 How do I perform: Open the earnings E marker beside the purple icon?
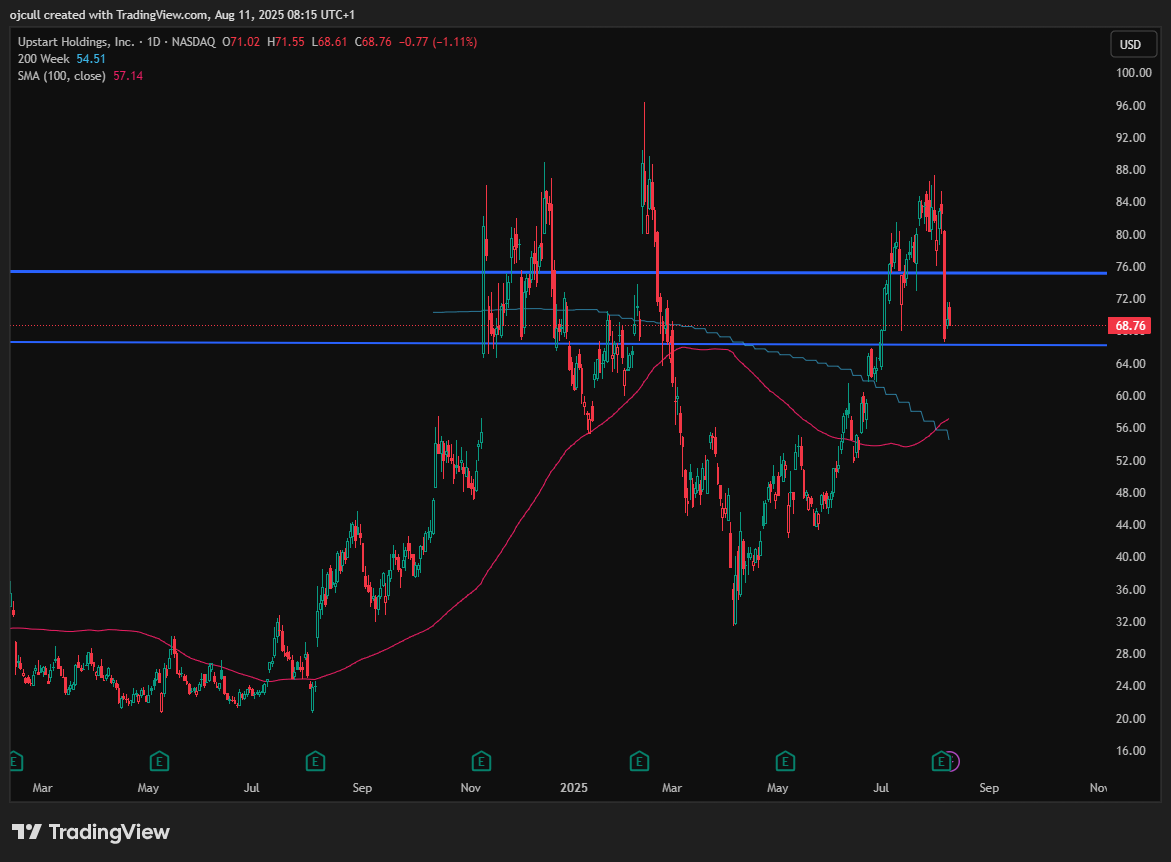click(x=940, y=762)
